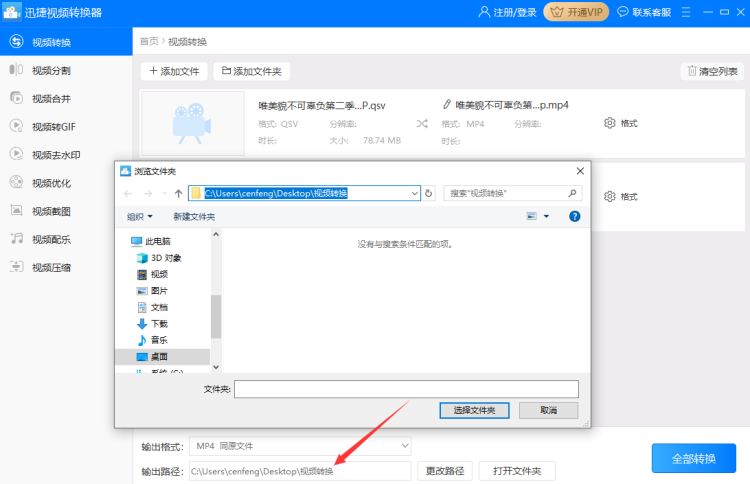Click navigation tree scrollbar down arrow

[216, 367]
